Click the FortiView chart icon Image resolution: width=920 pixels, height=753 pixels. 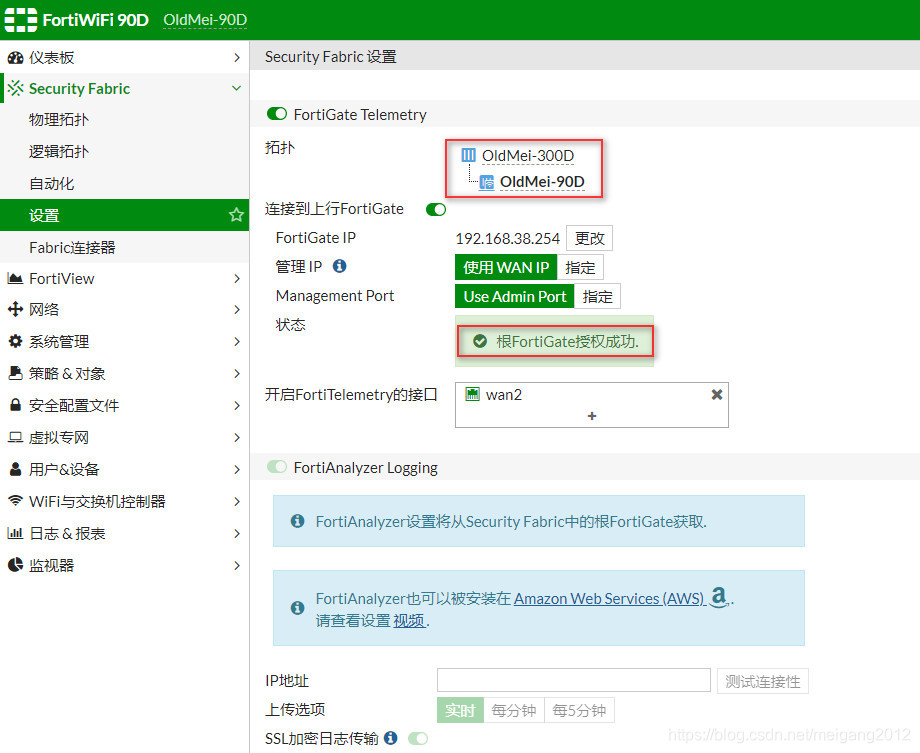coord(15,278)
